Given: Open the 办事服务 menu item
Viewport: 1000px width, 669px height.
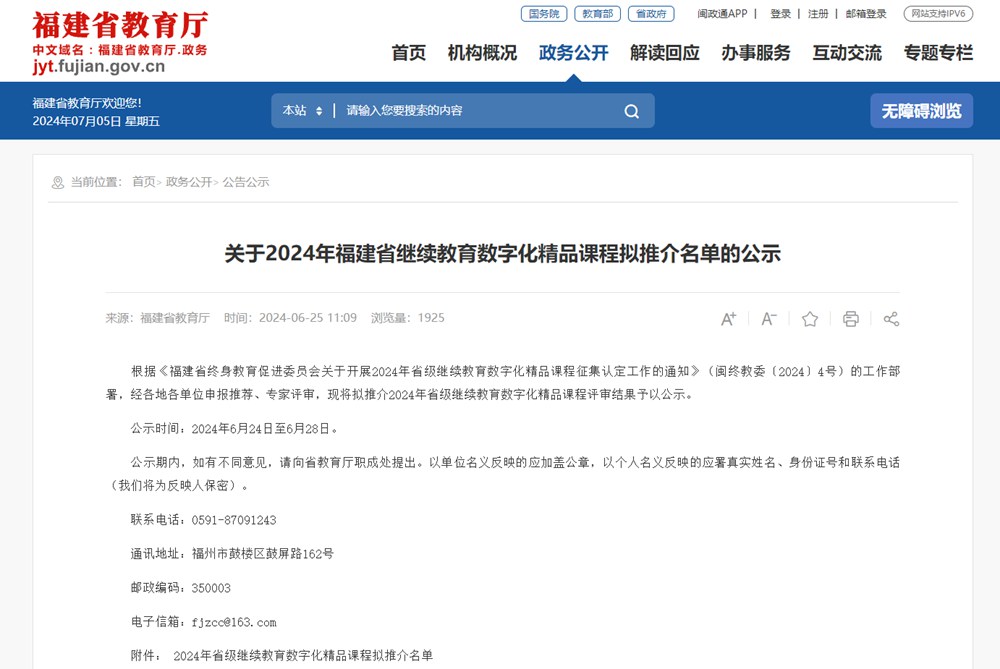Looking at the screenshot, I should tap(756, 53).
